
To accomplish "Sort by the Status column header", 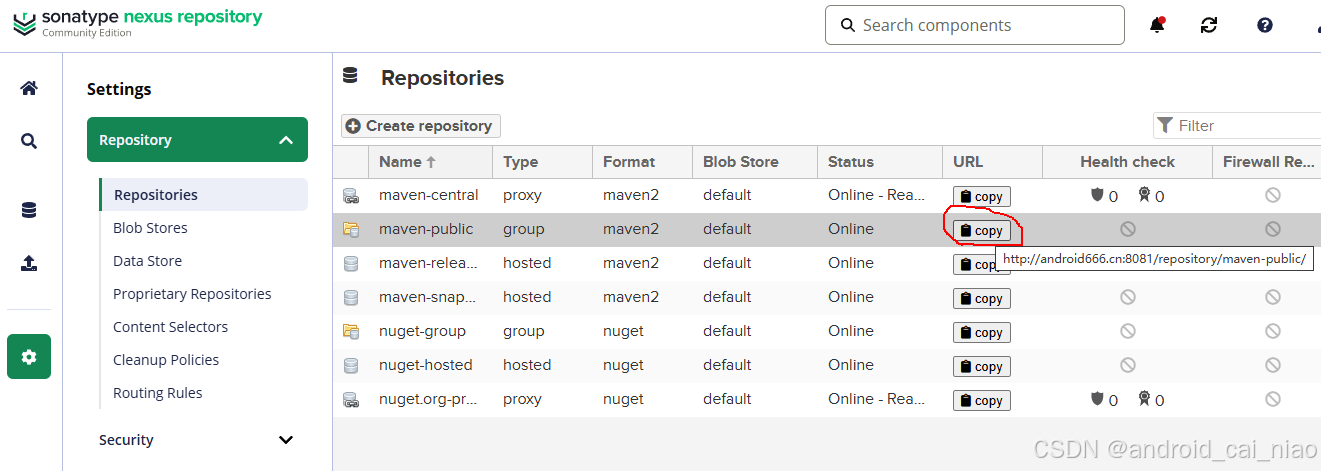I will [879, 161].
